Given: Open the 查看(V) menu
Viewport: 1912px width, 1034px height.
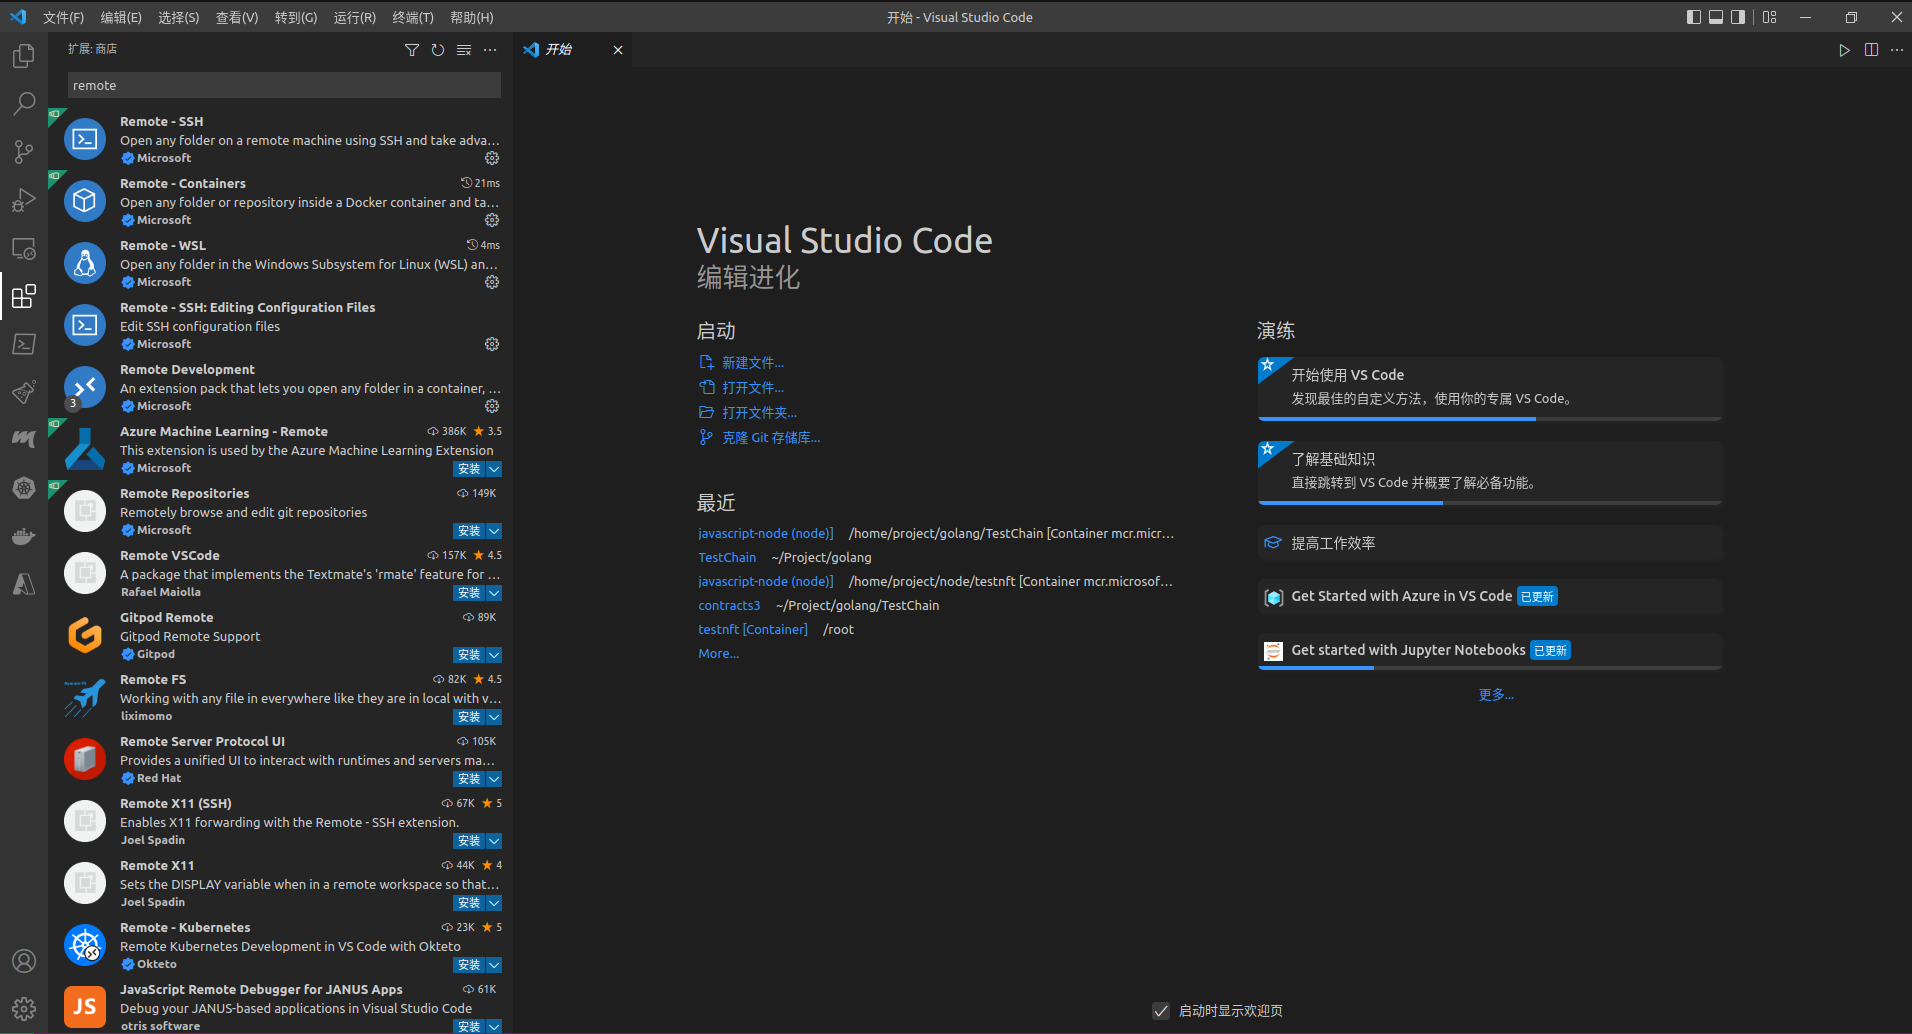Looking at the screenshot, I should (x=237, y=17).
